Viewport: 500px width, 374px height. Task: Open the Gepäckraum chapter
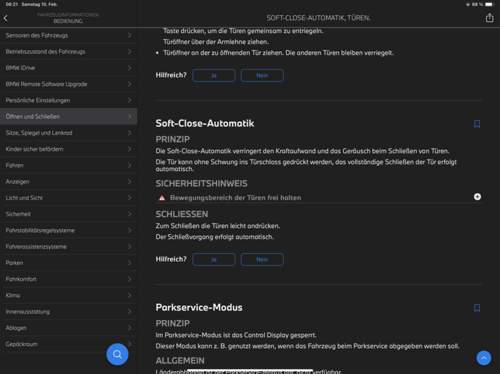tap(68, 344)
